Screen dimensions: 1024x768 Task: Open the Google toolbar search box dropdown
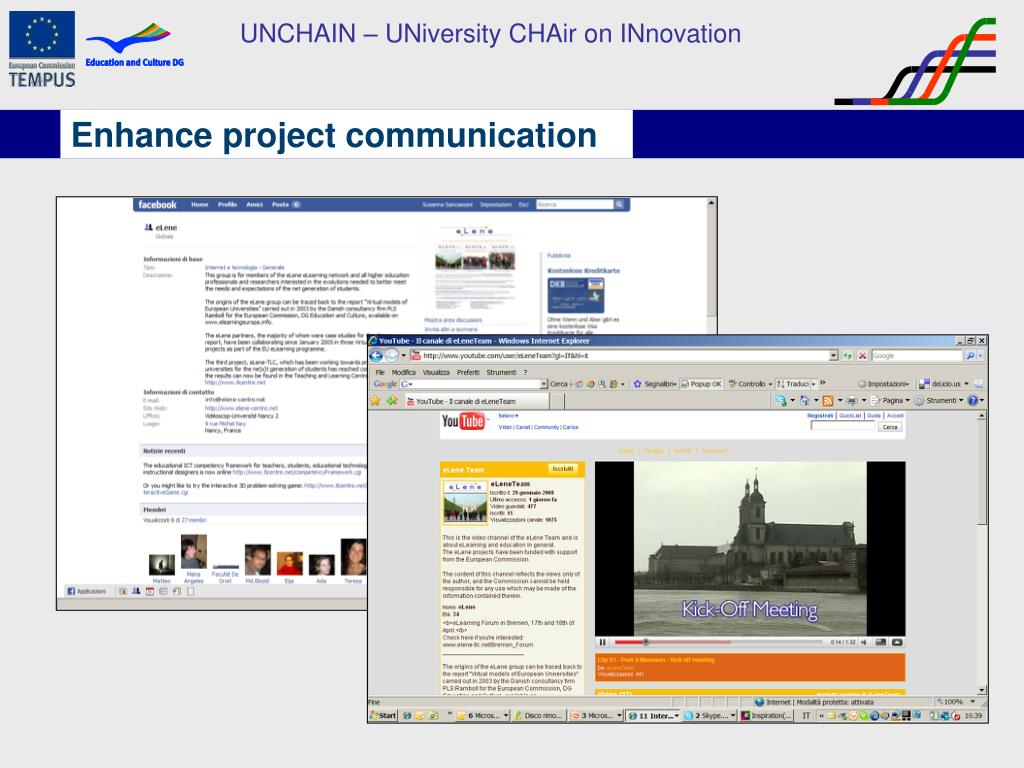coord(543,384)
